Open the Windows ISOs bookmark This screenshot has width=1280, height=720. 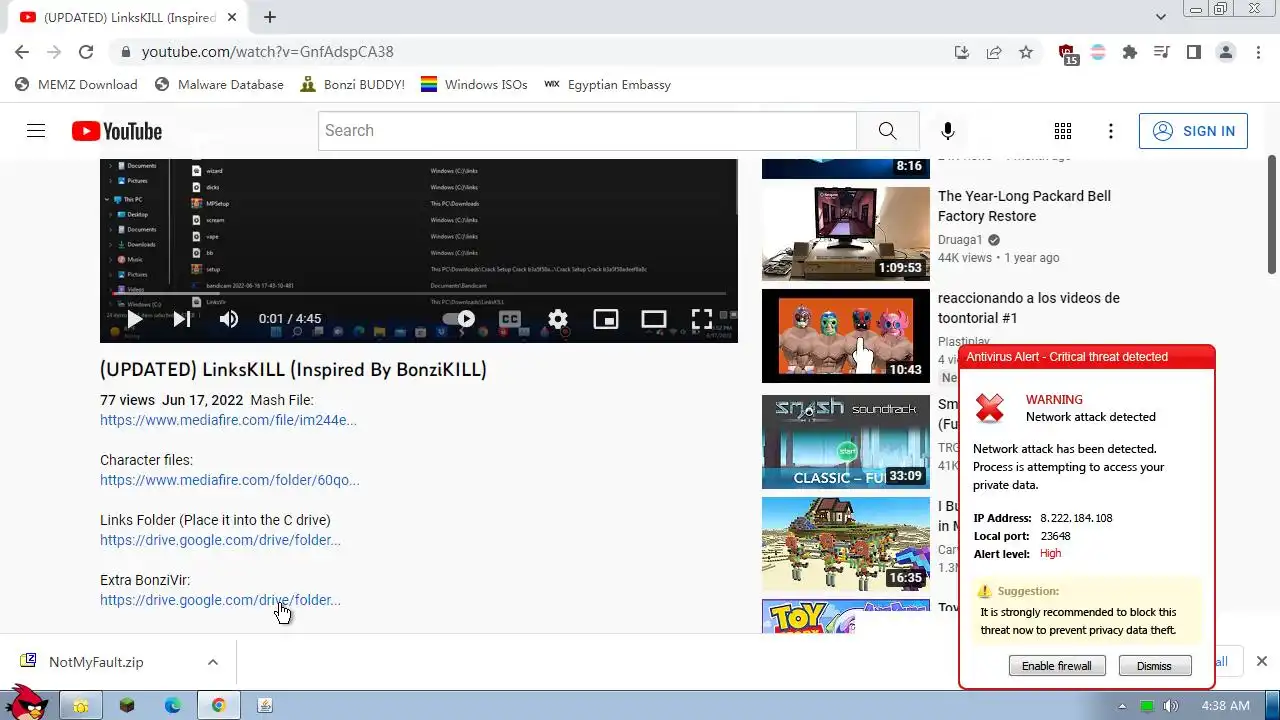pos(474,85)
